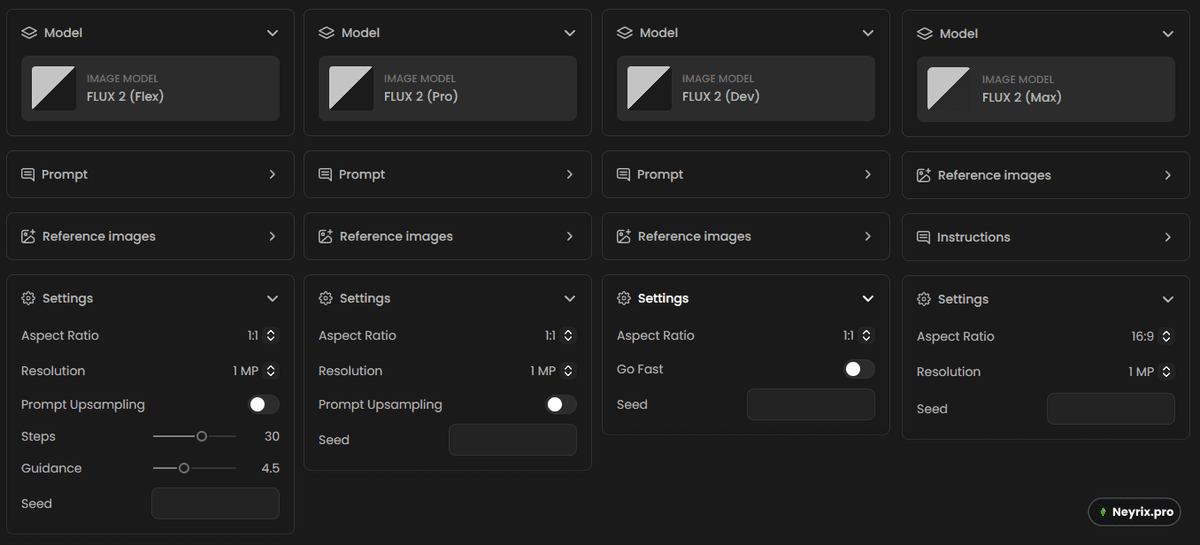Collapse the Model section of FLUX 2 (Flex)
Screen dimensions: 1200x545
[272, 33]
